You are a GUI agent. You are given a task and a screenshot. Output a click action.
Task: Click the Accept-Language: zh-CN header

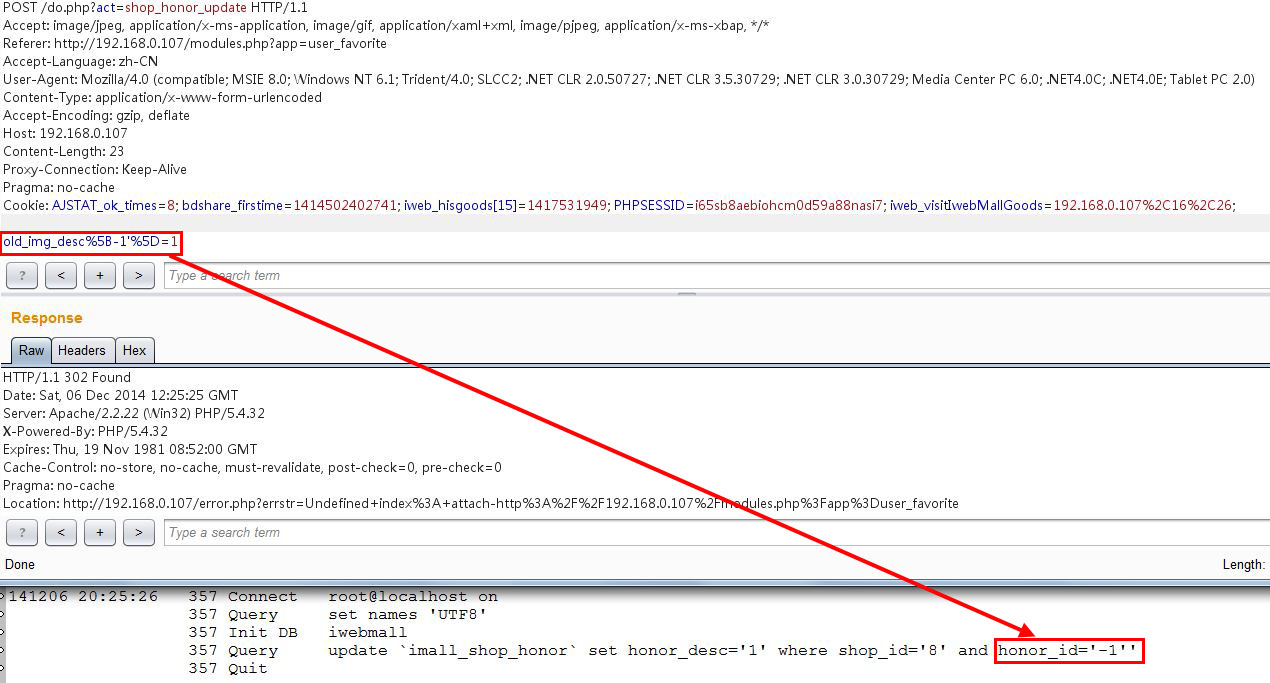[x=80, y=61]
